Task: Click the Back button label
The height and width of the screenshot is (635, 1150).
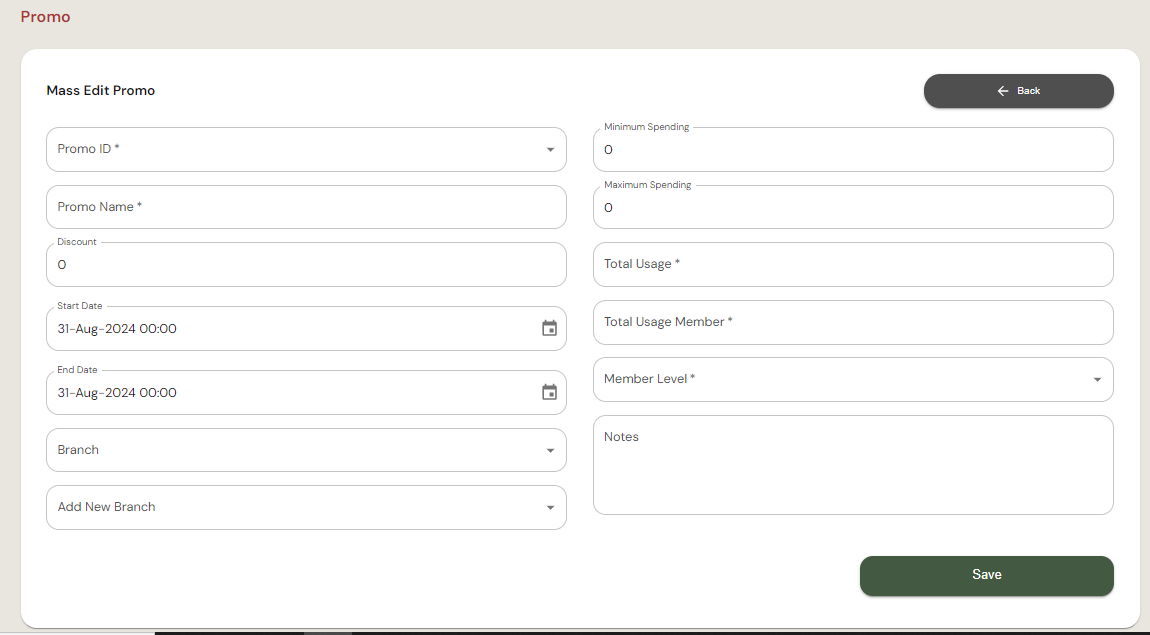Action: (1028, 91)
